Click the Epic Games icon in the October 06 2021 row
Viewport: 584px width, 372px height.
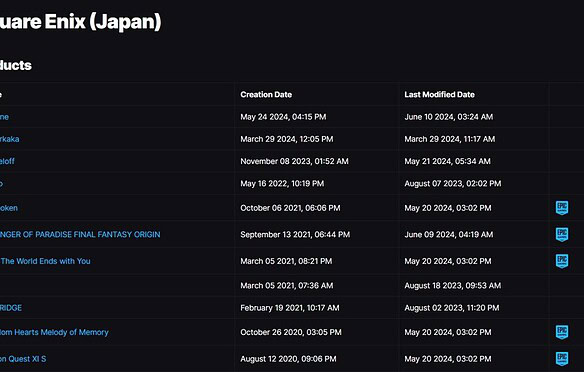pos(562,208)
